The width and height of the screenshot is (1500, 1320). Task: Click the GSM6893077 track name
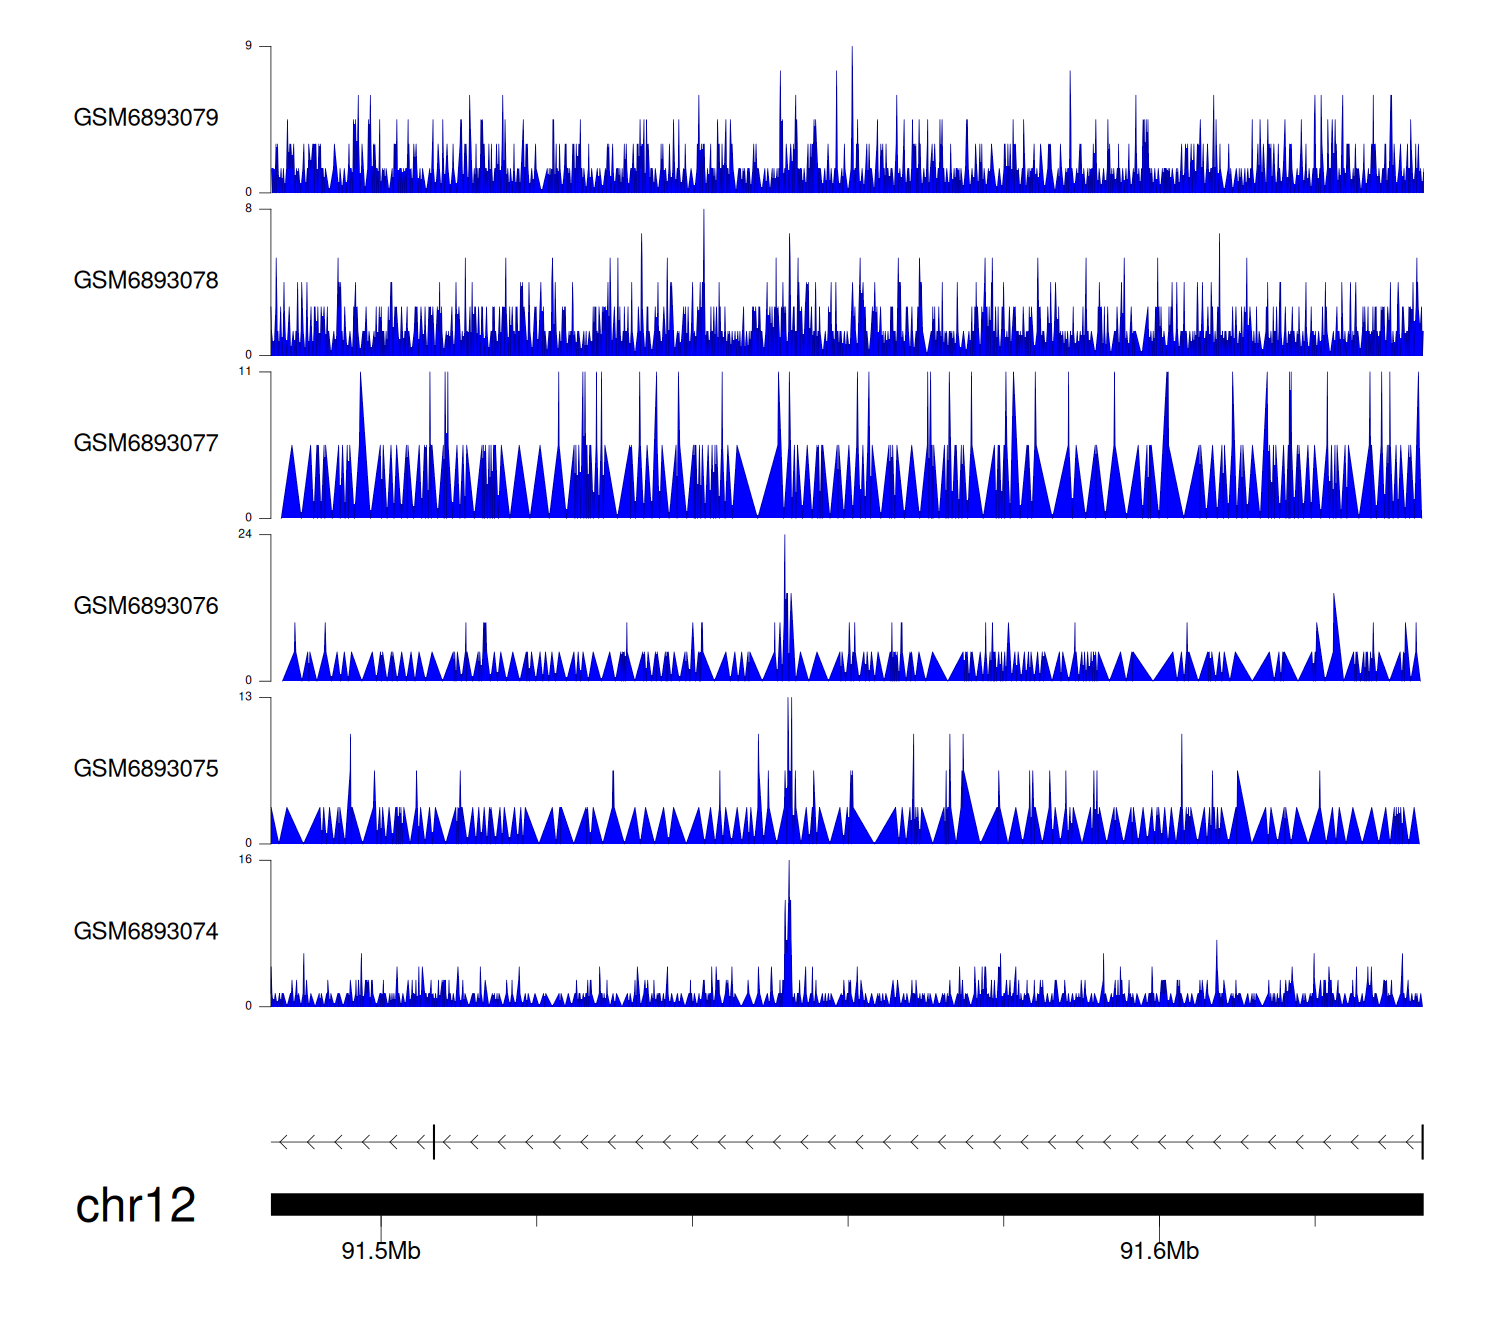click(146, 444)
